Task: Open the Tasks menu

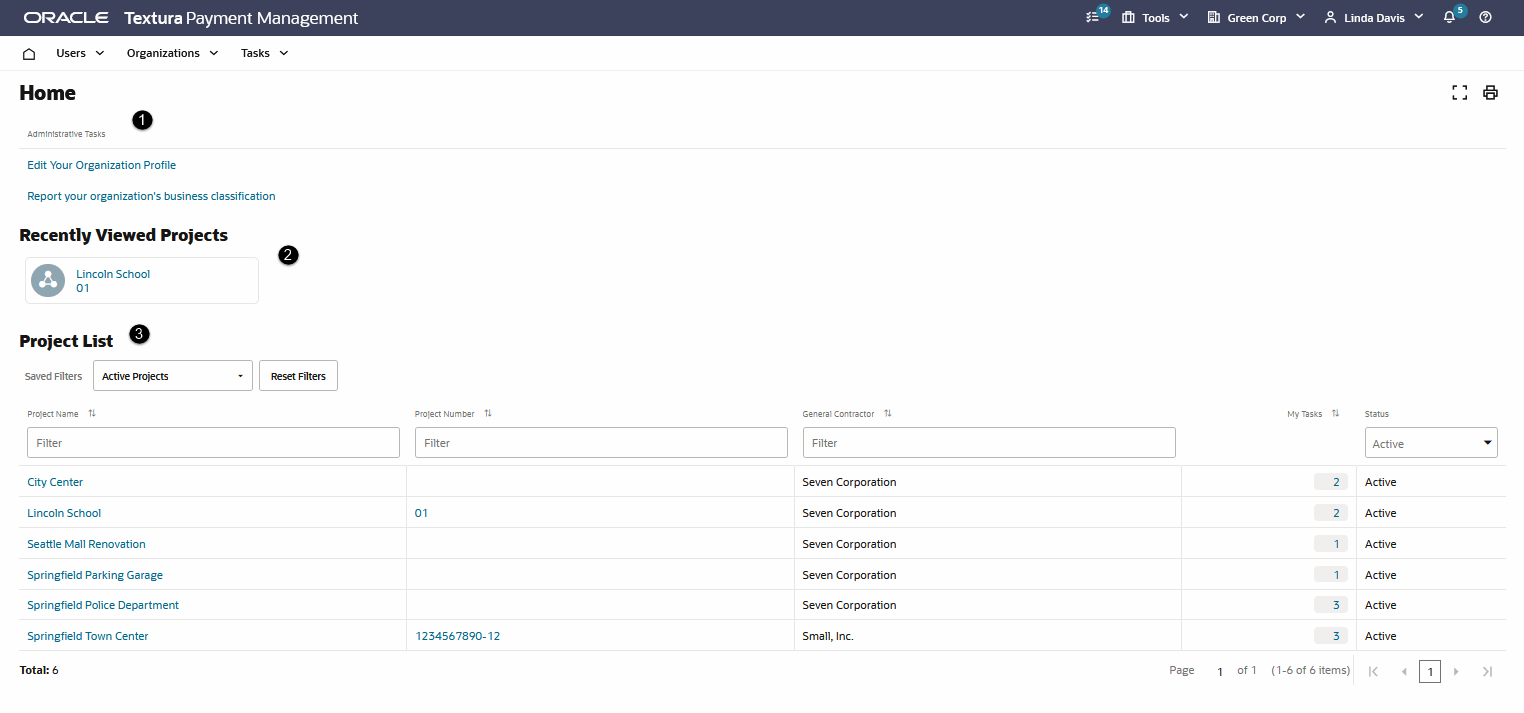Action: (264, 53)
